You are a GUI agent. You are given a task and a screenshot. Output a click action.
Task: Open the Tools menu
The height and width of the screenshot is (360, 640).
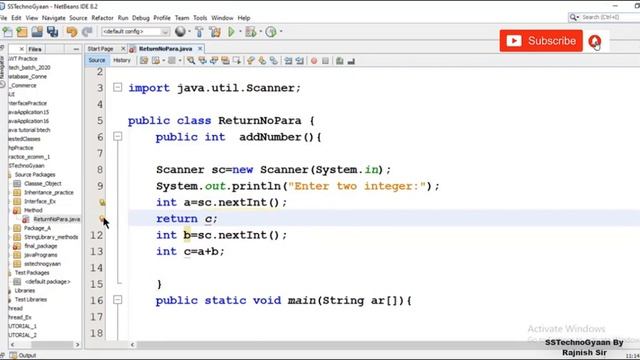click(x=200, y=18)
